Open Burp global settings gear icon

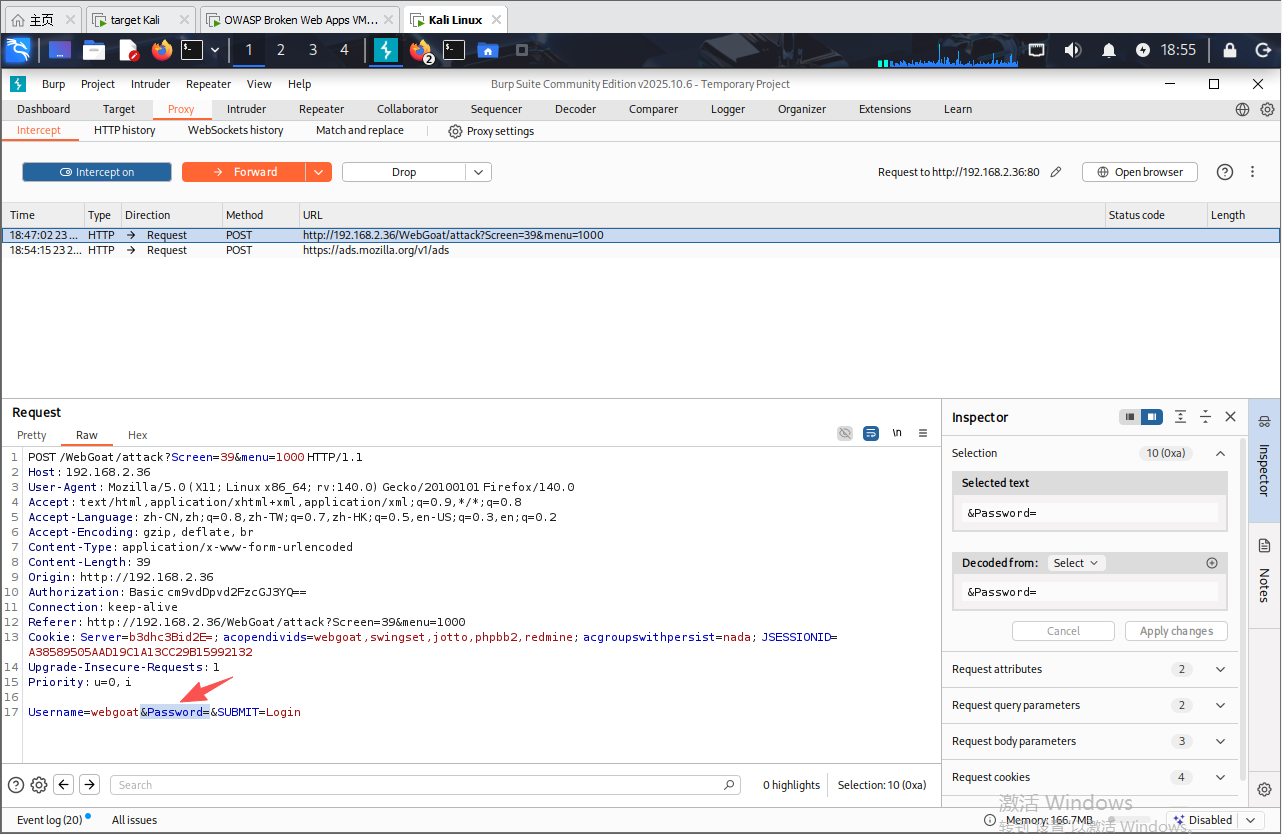pyautogui.click(x=1267, y=109)
